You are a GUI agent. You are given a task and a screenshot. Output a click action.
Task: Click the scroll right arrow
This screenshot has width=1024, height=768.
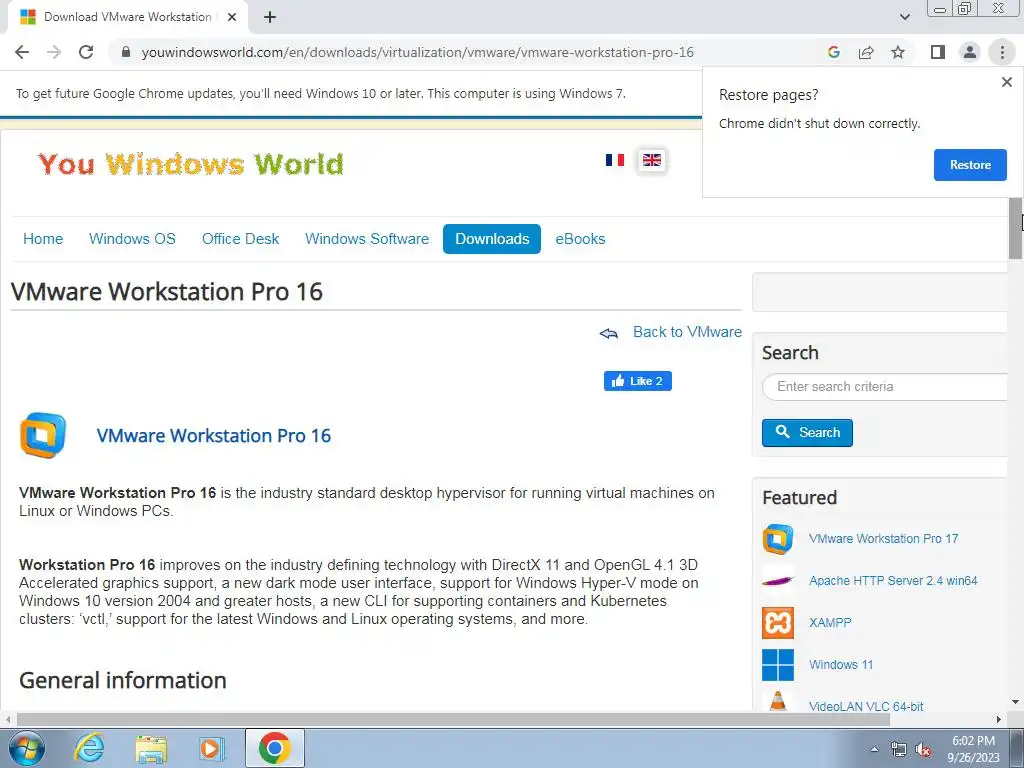point(999,719)
